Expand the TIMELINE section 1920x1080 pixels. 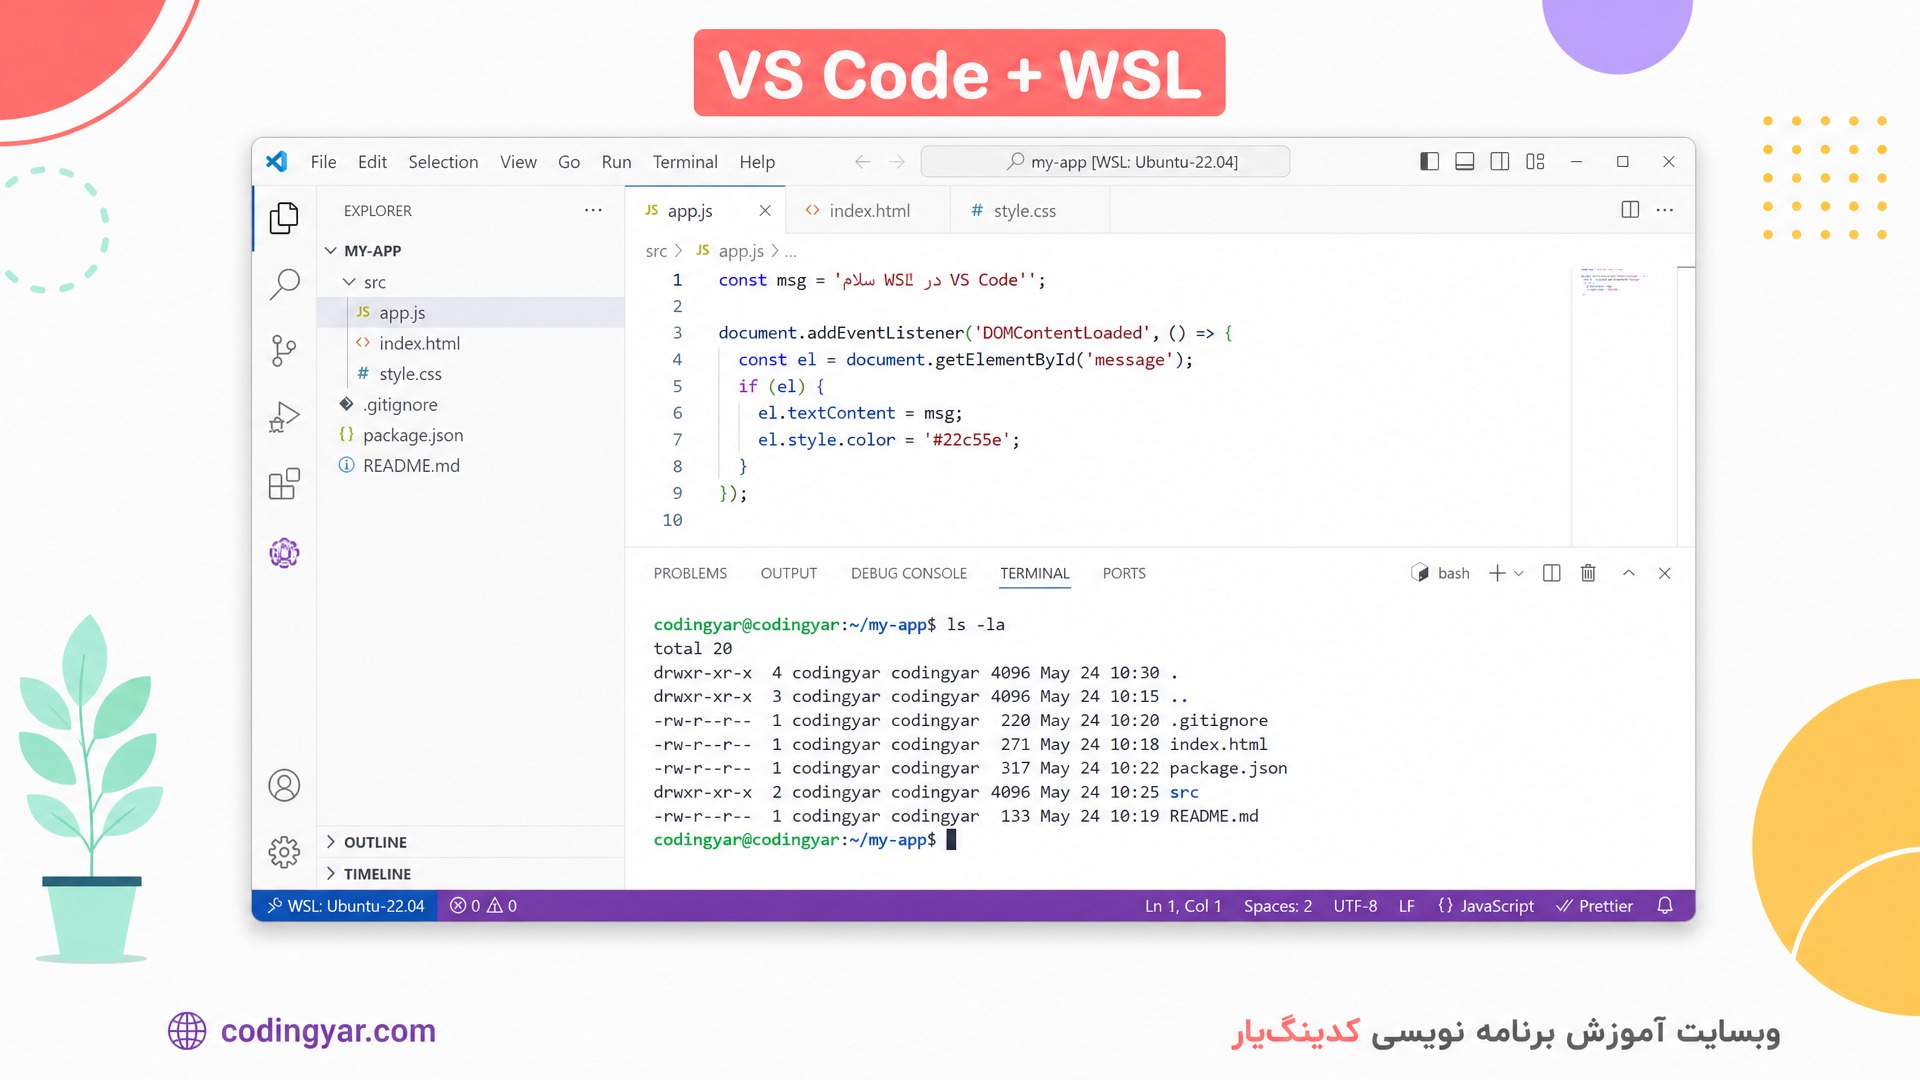pos(470,873)
